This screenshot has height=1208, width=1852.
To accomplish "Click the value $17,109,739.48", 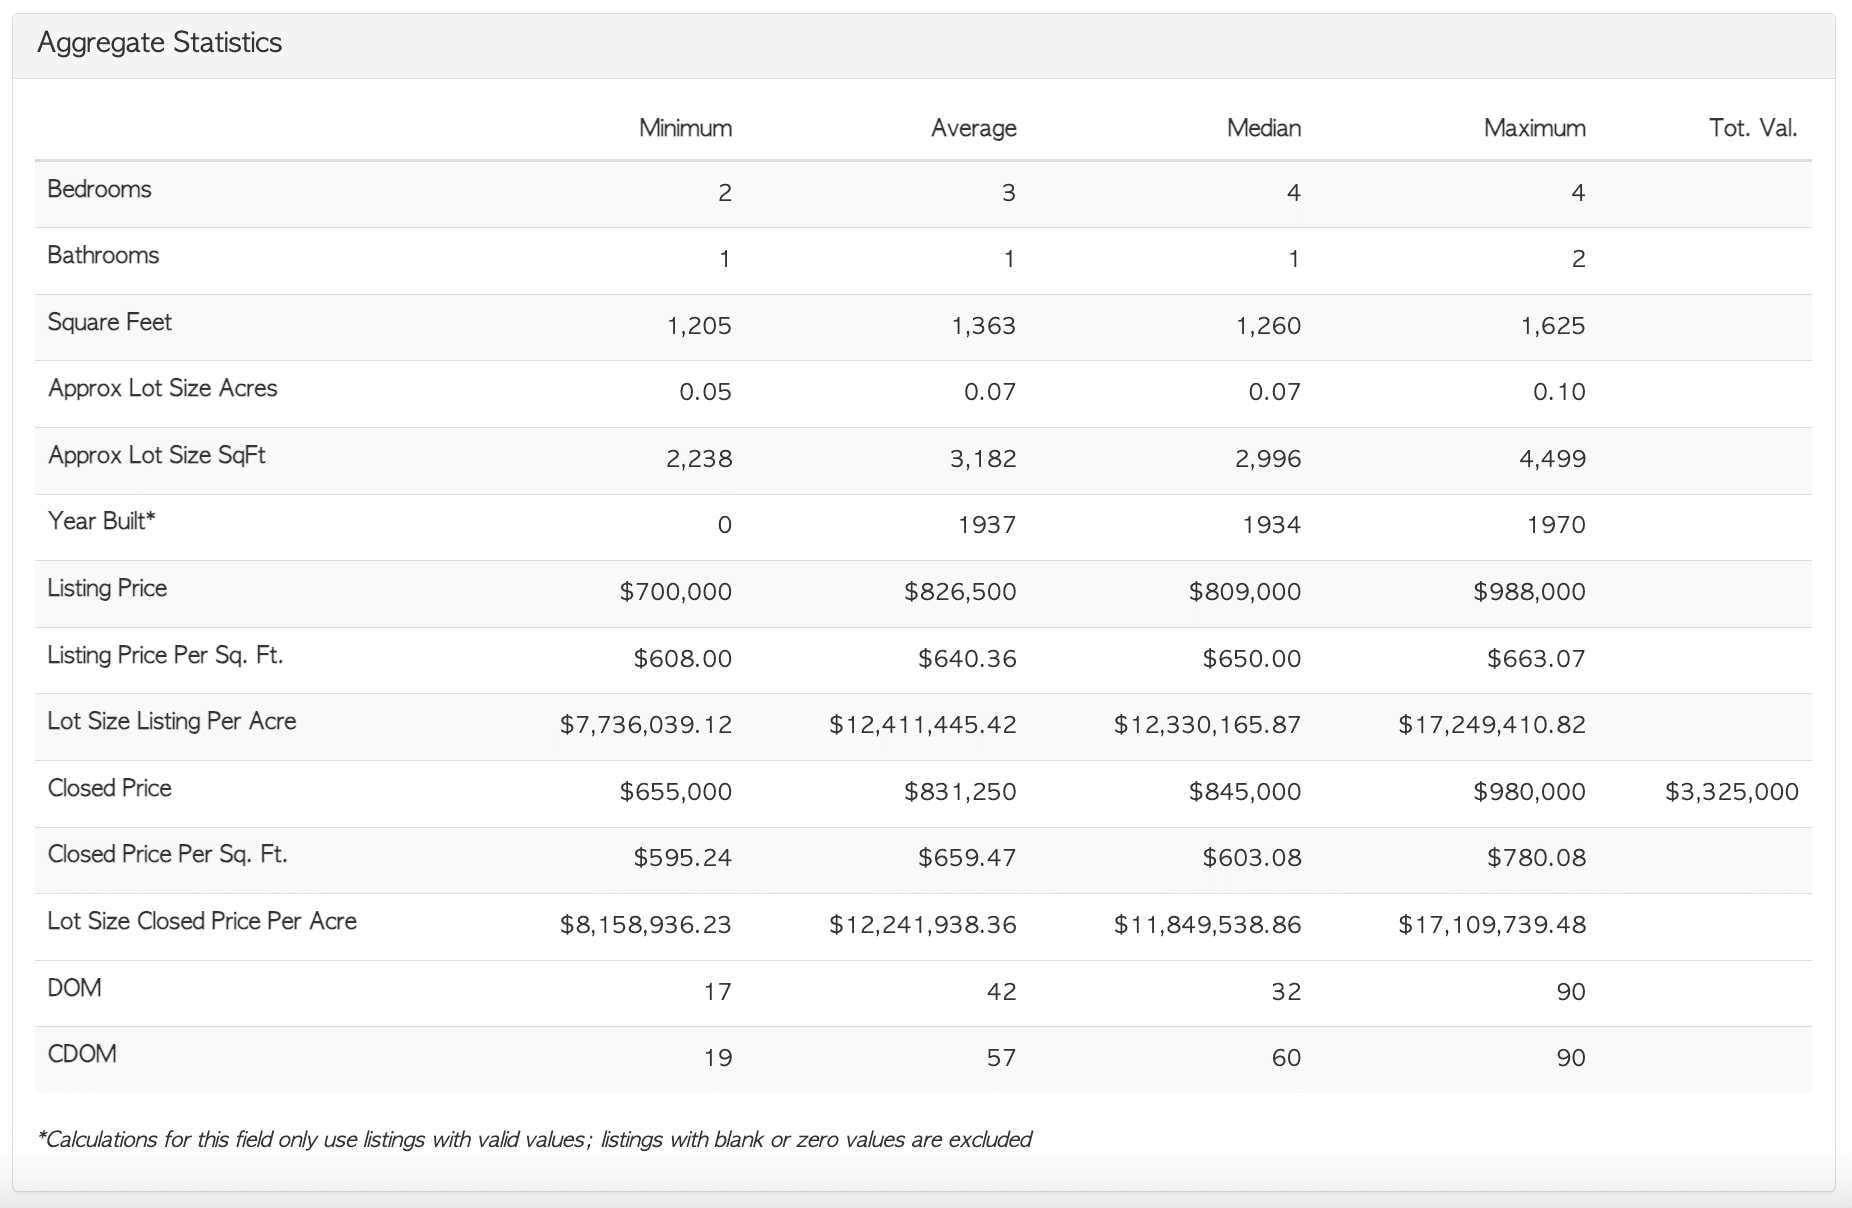I will [1492, 925].
